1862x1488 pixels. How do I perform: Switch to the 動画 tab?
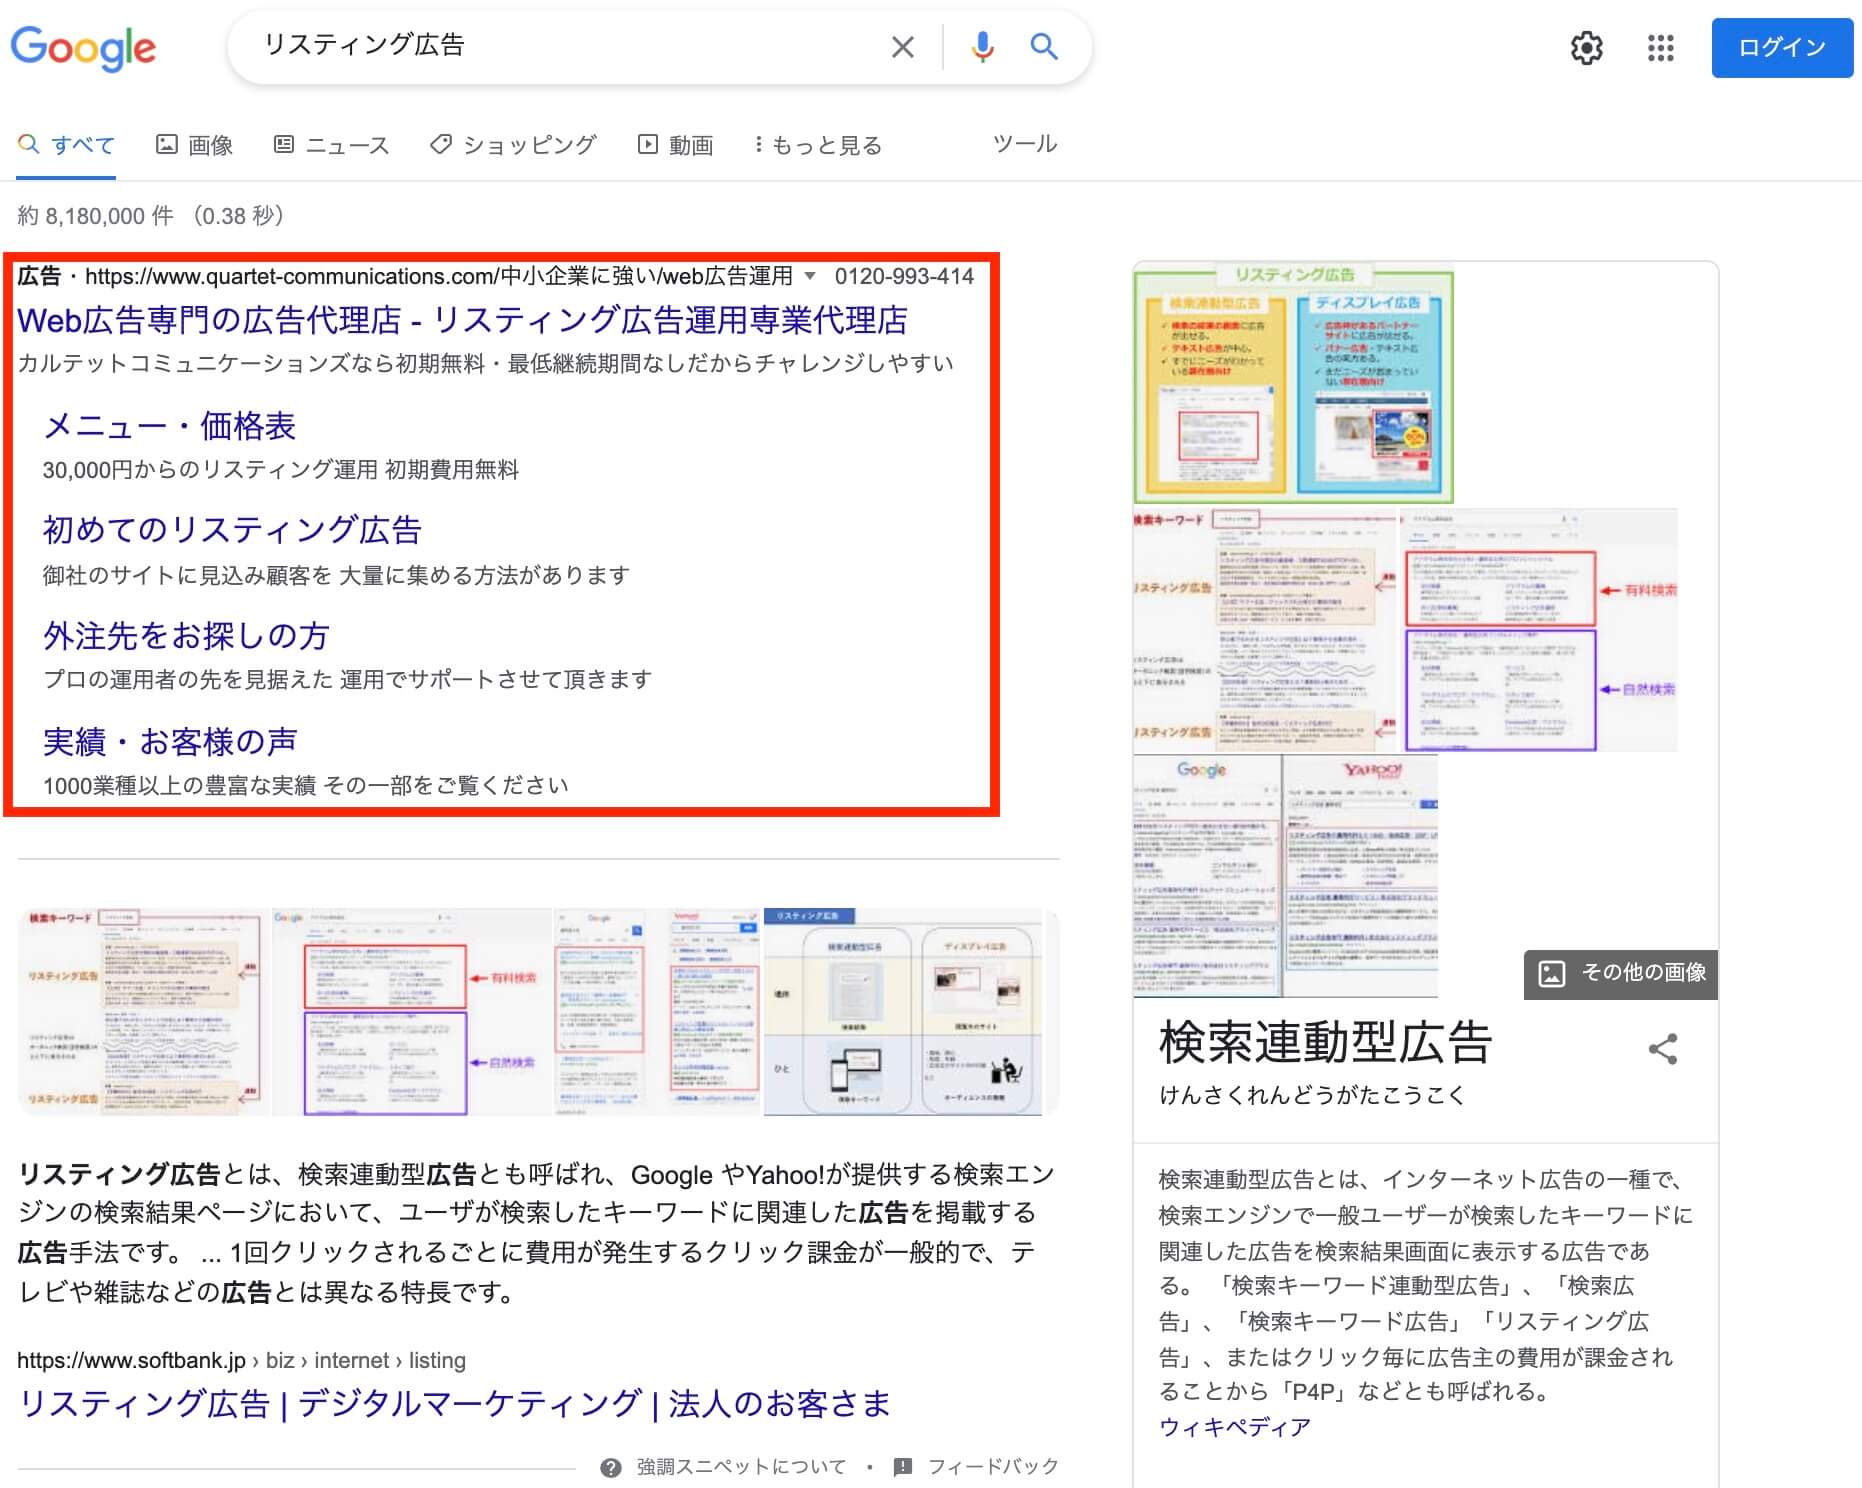point(676,145)
